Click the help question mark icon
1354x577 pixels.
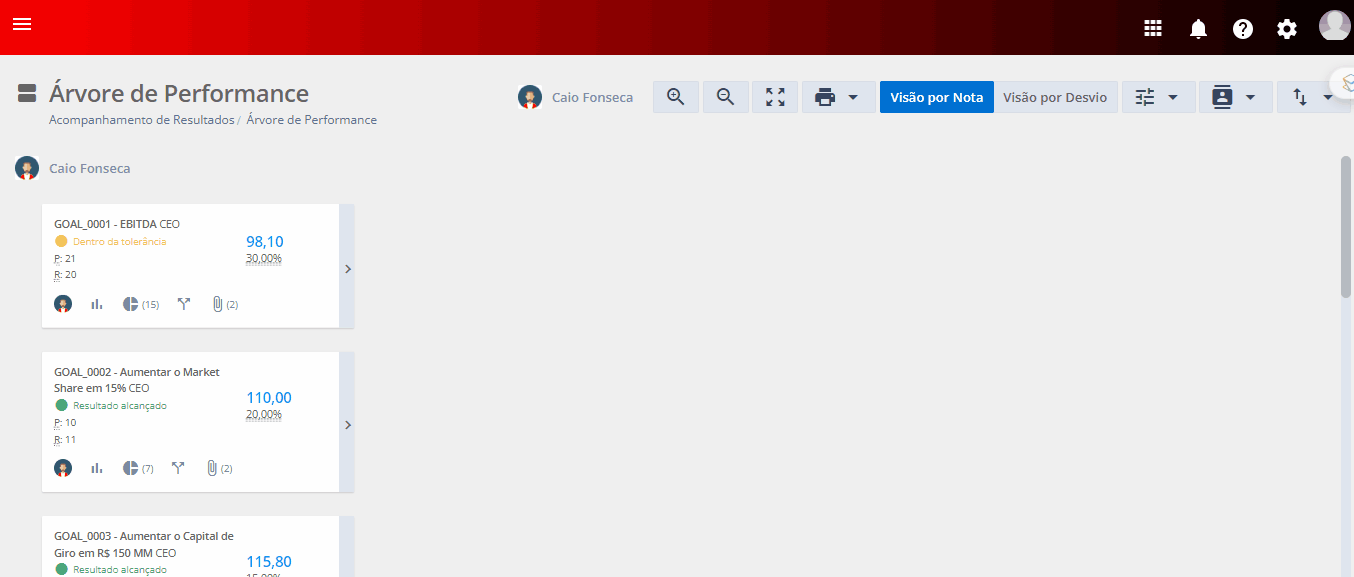point(1243,29)
